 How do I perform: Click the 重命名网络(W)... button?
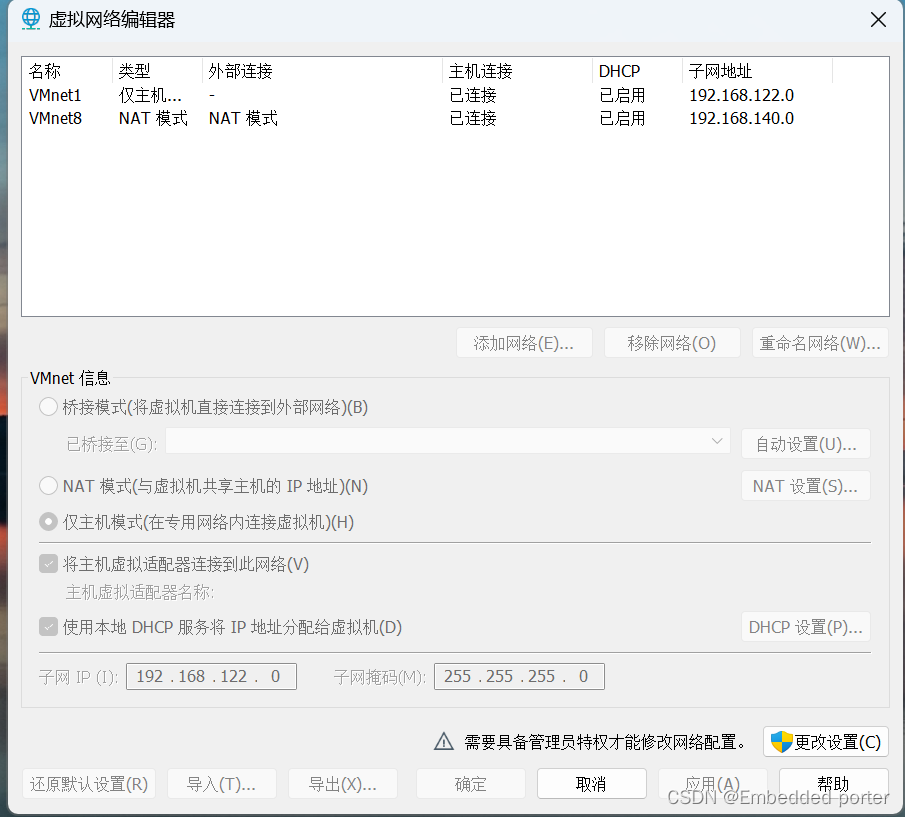[820, 343]
